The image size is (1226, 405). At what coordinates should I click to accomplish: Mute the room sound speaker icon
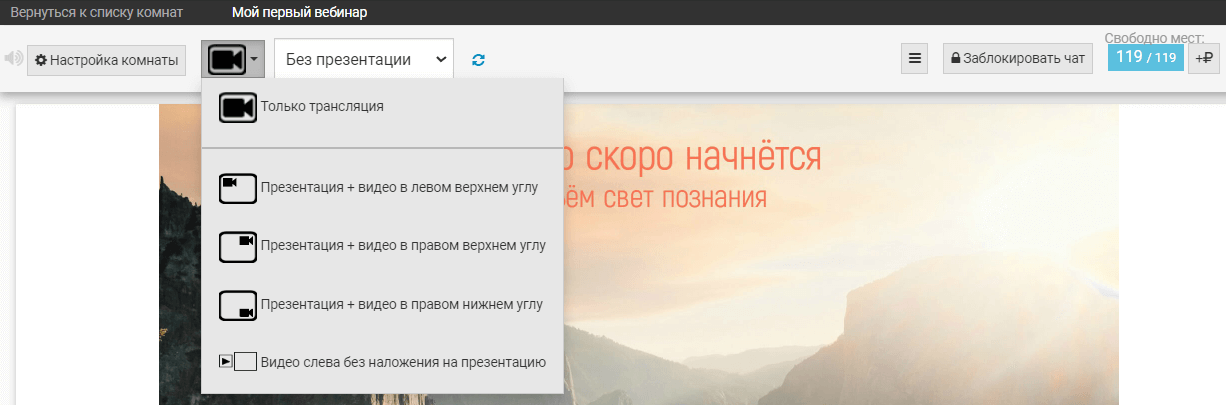[x=13, y=59]
